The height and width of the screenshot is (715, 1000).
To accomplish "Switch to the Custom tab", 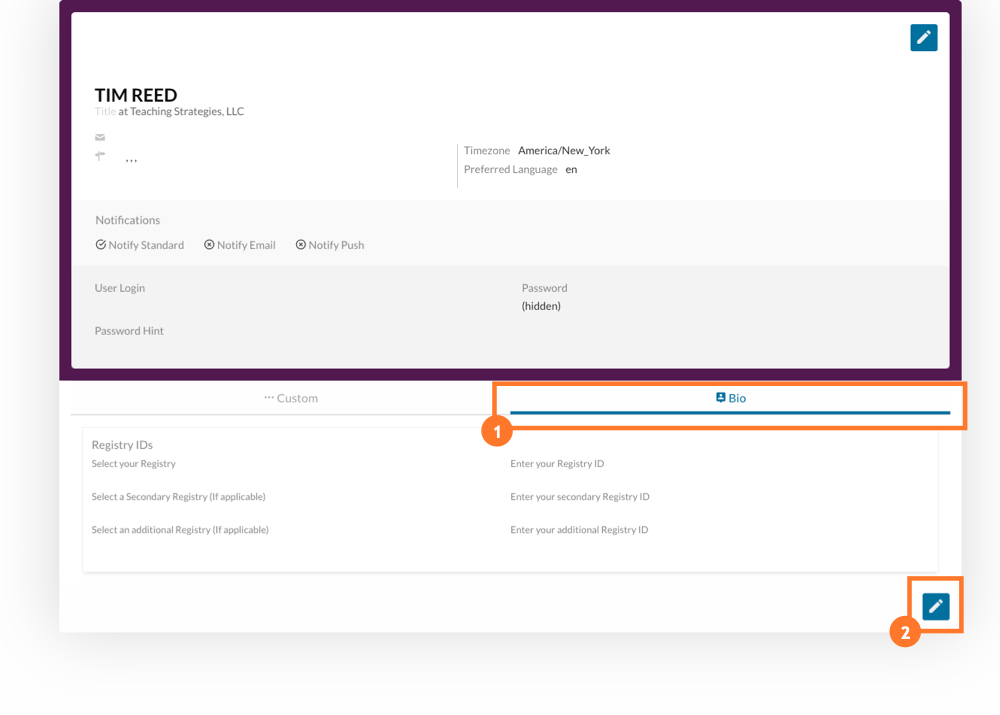I will coord(290,397).
